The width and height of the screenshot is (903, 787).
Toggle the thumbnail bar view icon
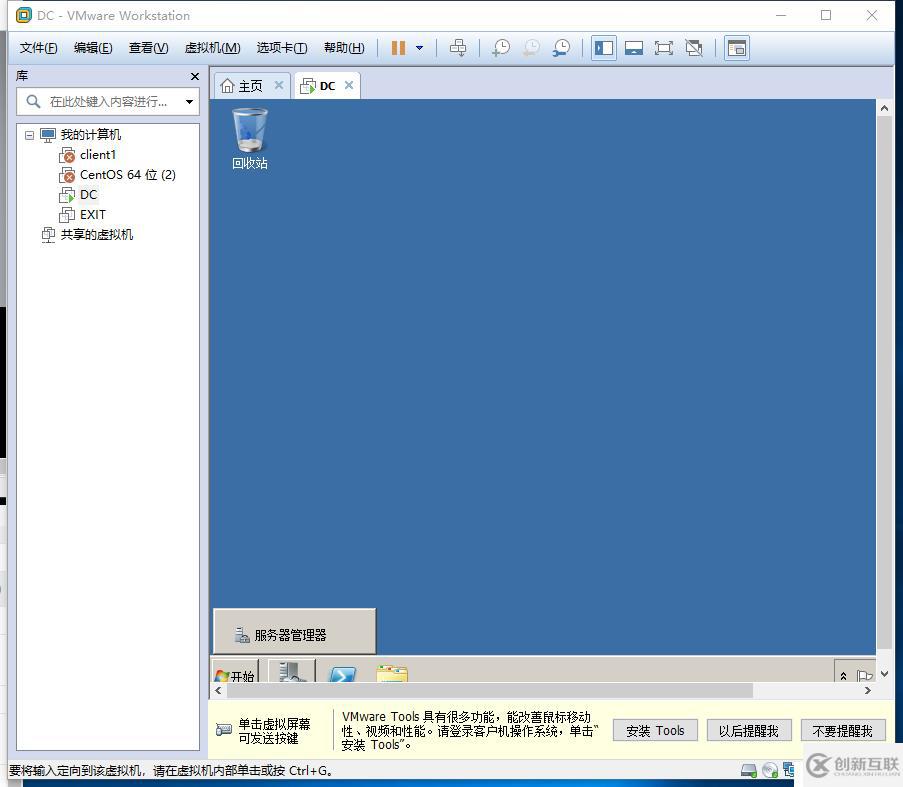633,48
